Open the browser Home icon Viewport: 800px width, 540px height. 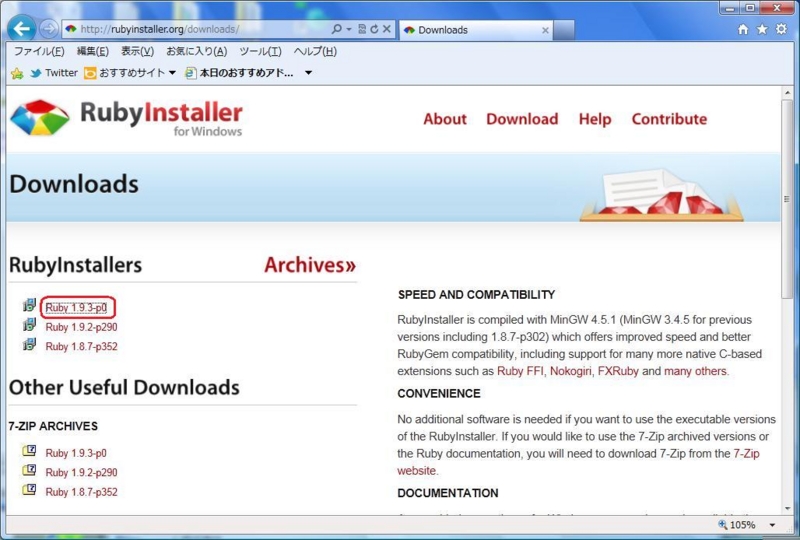(x=743, y=29)
